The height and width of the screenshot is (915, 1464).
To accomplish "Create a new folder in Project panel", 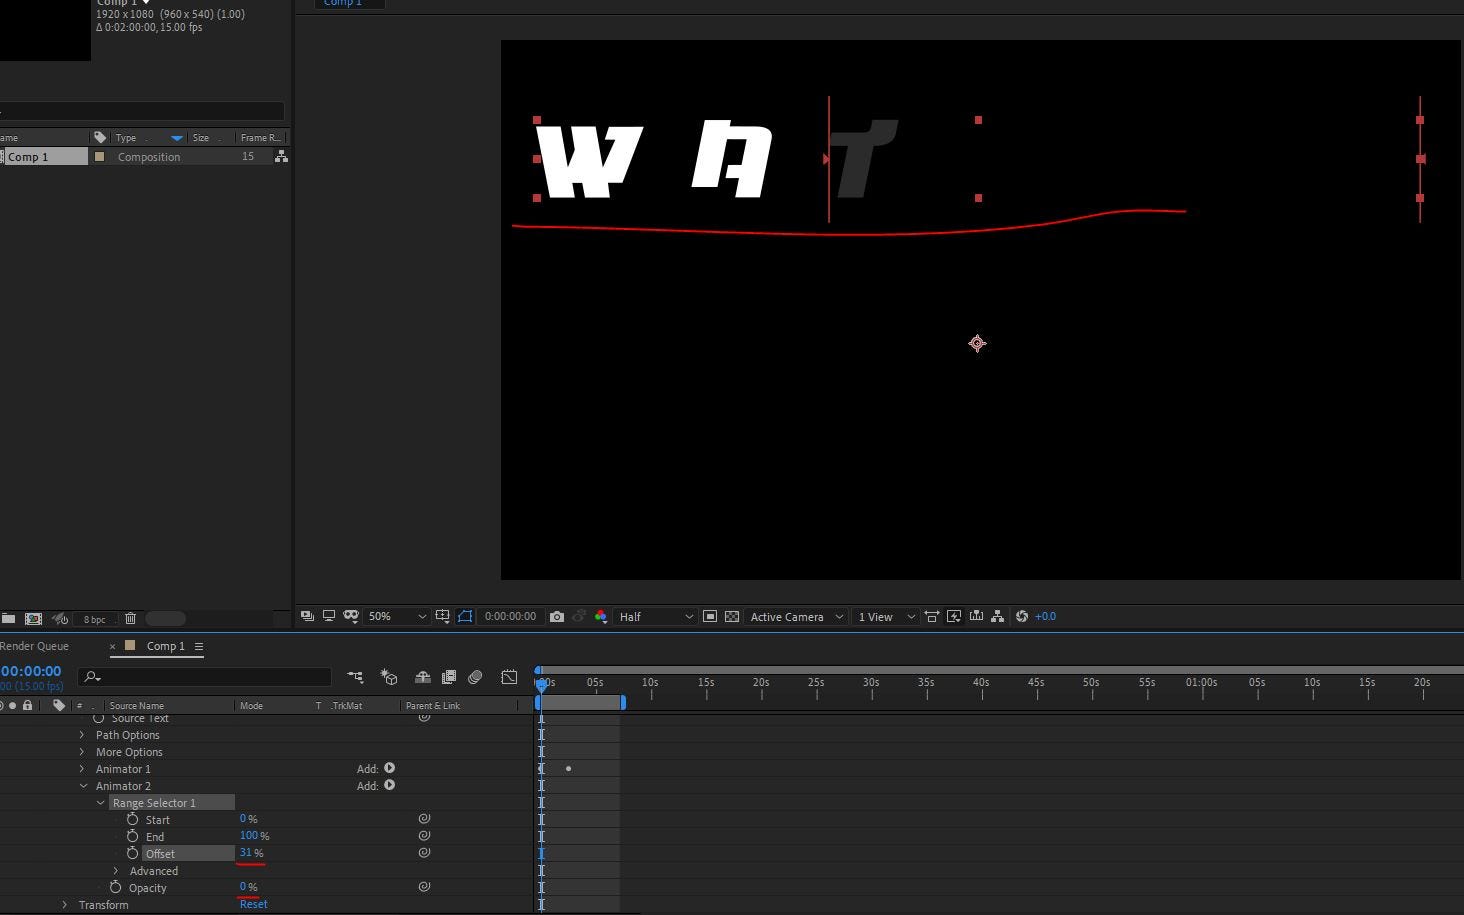I will pyautogui.click(x=8, y=618).
